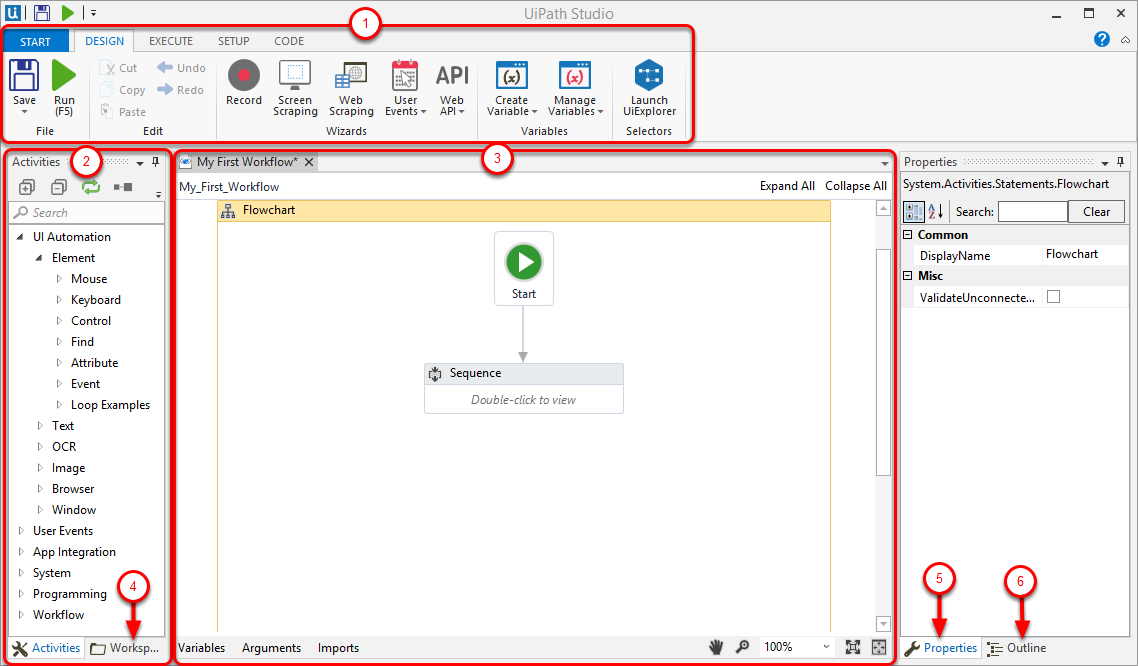This screenshot has width=1138, height=666.
Task: Click the save icon in the title bar
Action: pos(42,12)
